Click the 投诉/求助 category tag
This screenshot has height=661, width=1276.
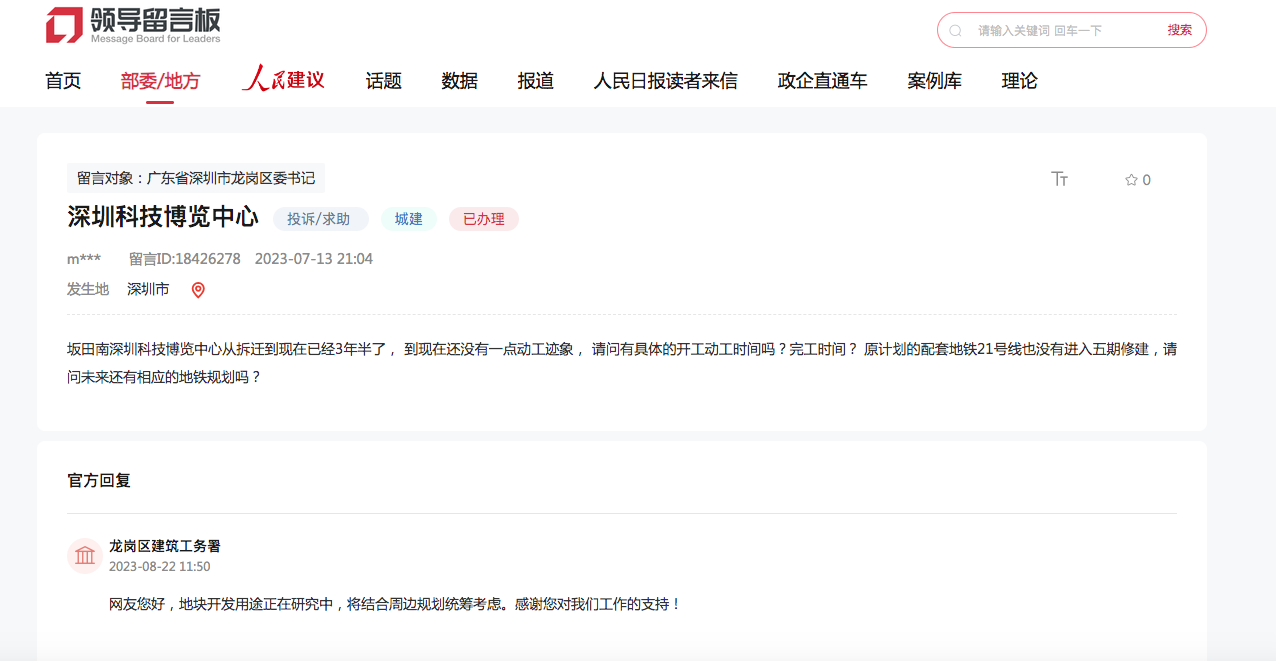320,219
